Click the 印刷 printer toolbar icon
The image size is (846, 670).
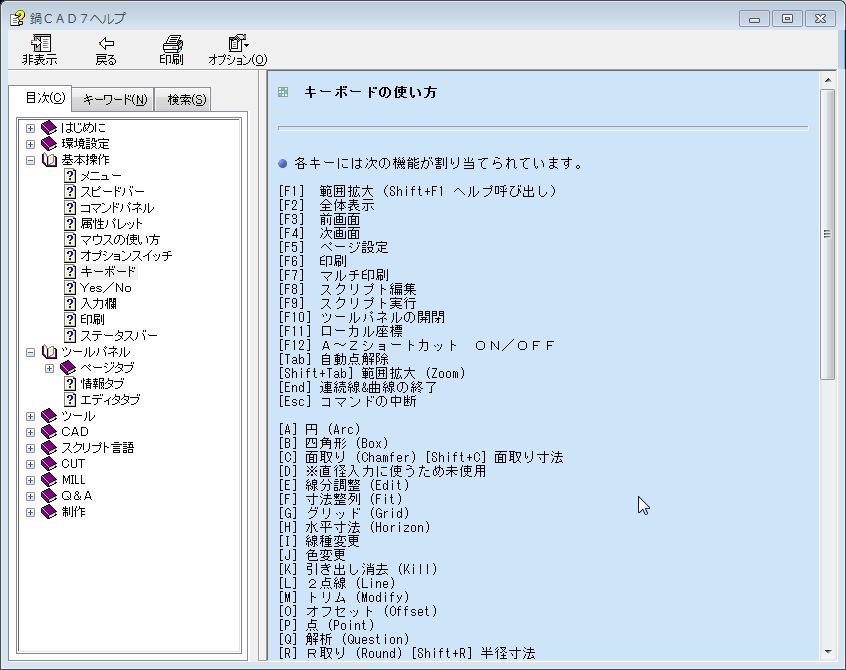click(x=172, y=50)
